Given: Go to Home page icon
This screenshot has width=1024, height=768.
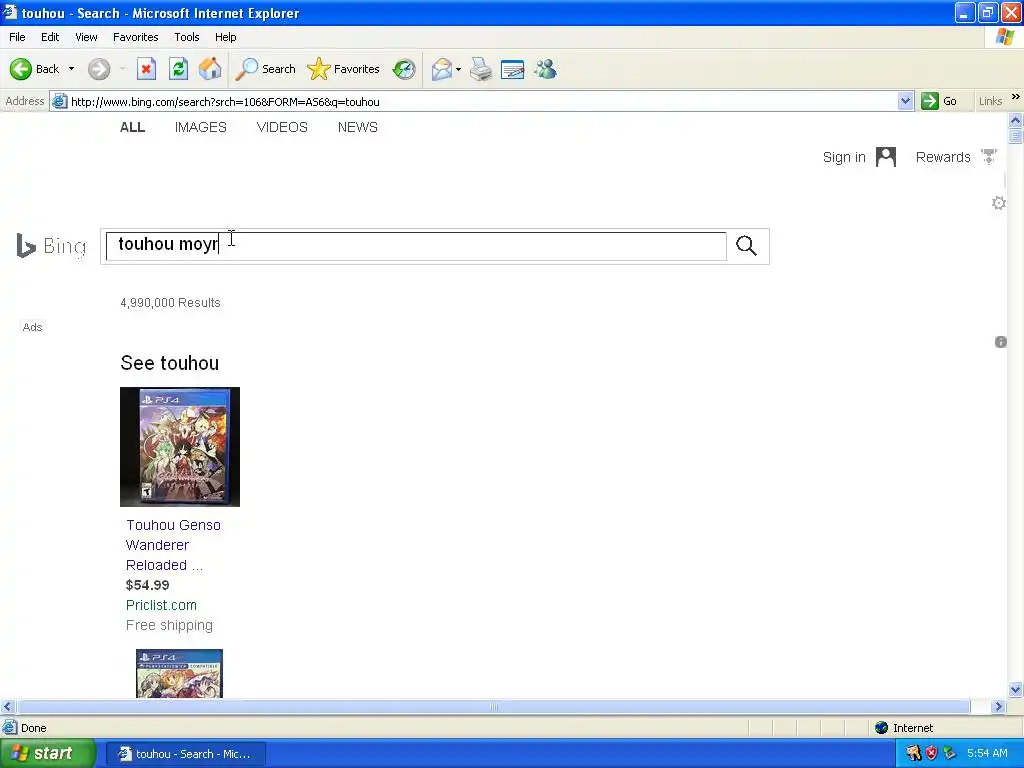Looking at the screenshot, I should [210, 69].
